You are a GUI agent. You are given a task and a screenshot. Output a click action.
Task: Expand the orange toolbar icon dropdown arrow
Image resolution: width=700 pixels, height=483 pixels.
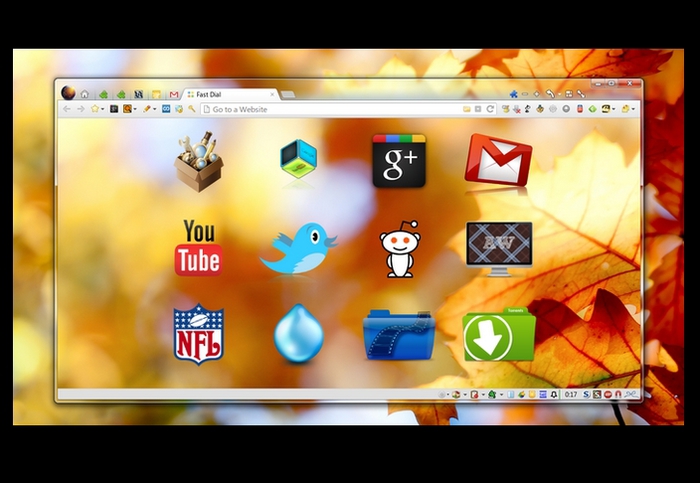point(135,109)
